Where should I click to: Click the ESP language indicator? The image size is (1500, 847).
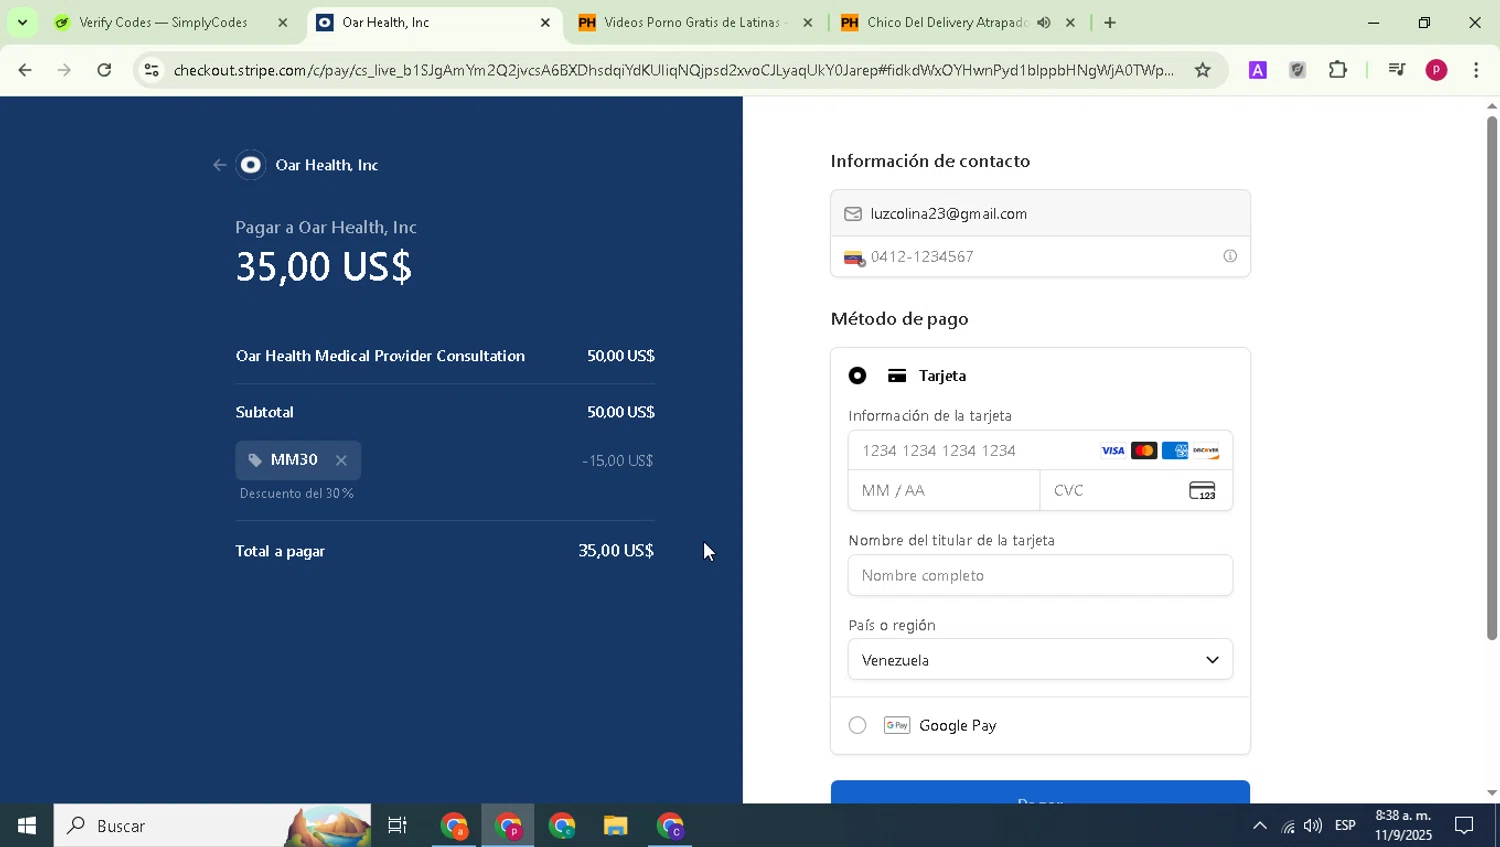pyautogui.click(x=1345, y=826)
